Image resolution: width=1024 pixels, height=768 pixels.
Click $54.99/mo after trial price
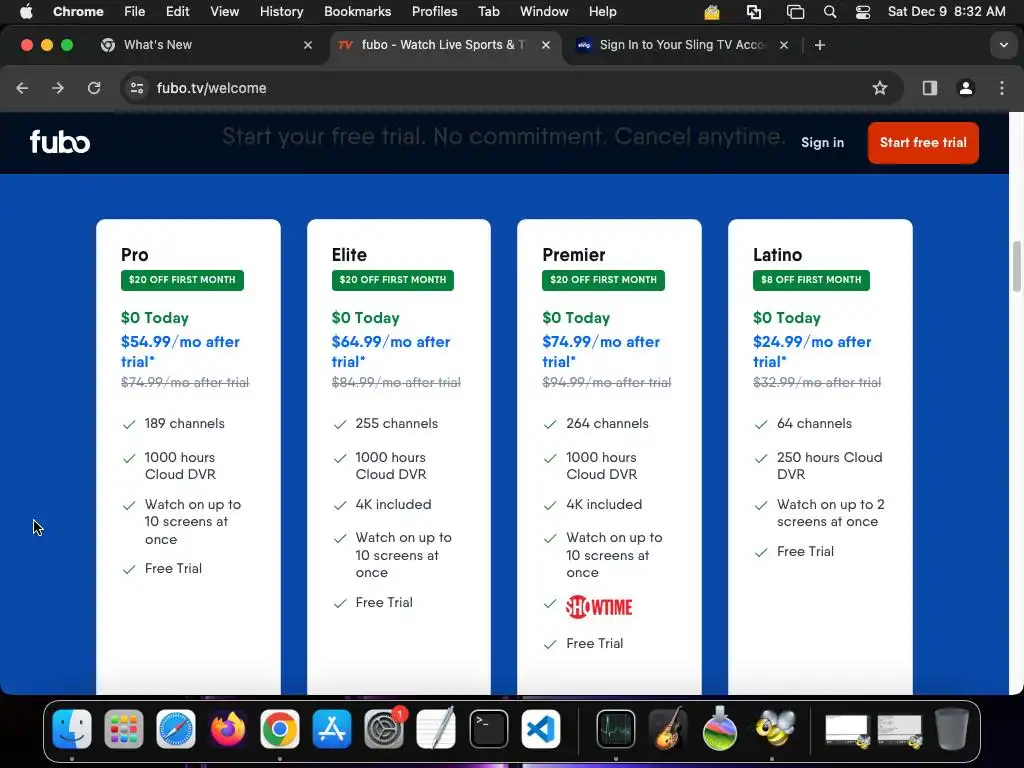point(180,351)
